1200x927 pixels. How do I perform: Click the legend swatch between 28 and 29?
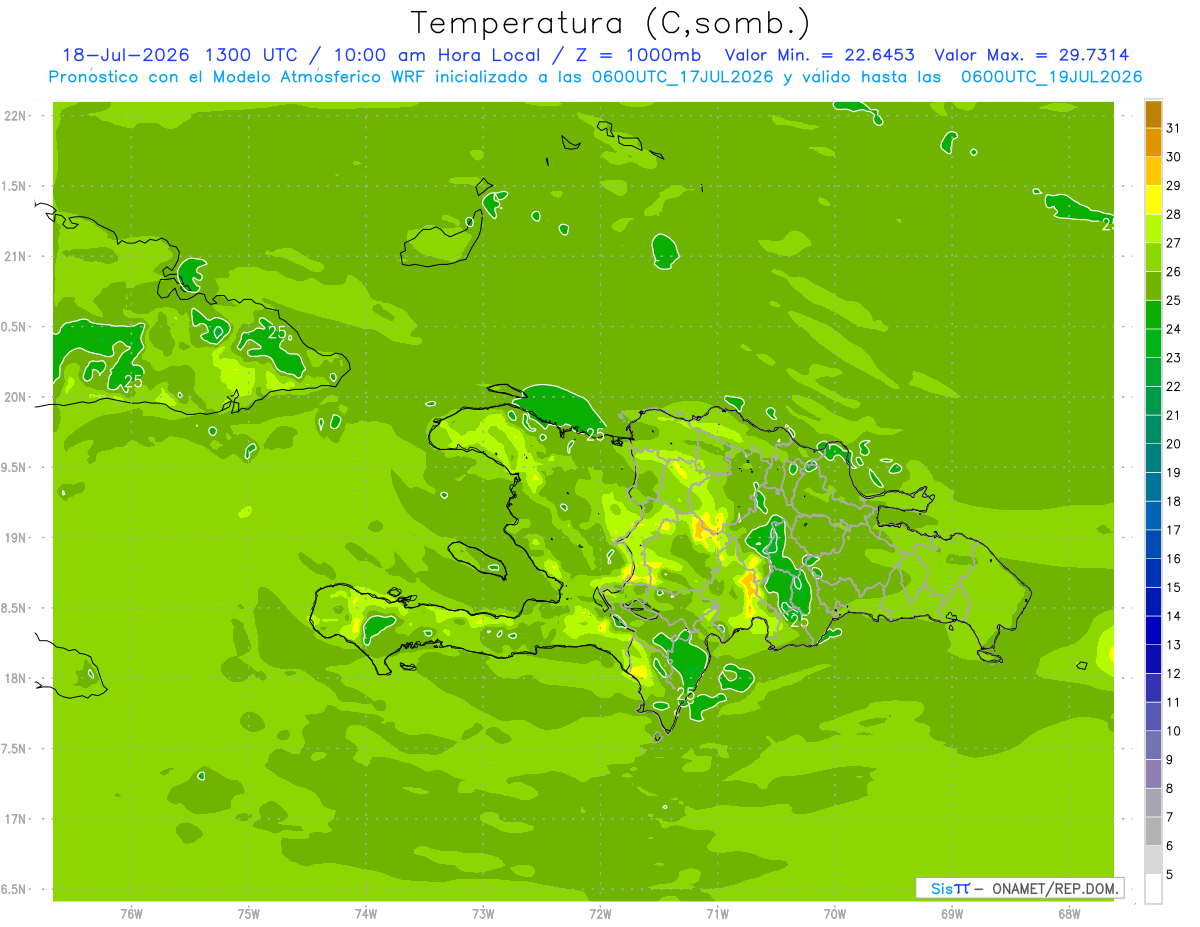tap(1153, 200)
